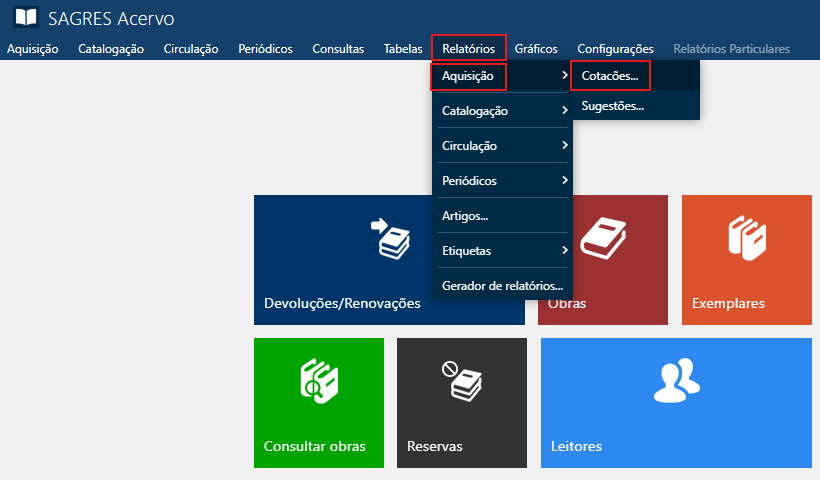Click the Relatórios Particulares menu item
Image resolution: width=820 pixels, height=480 pixels.
731,48
